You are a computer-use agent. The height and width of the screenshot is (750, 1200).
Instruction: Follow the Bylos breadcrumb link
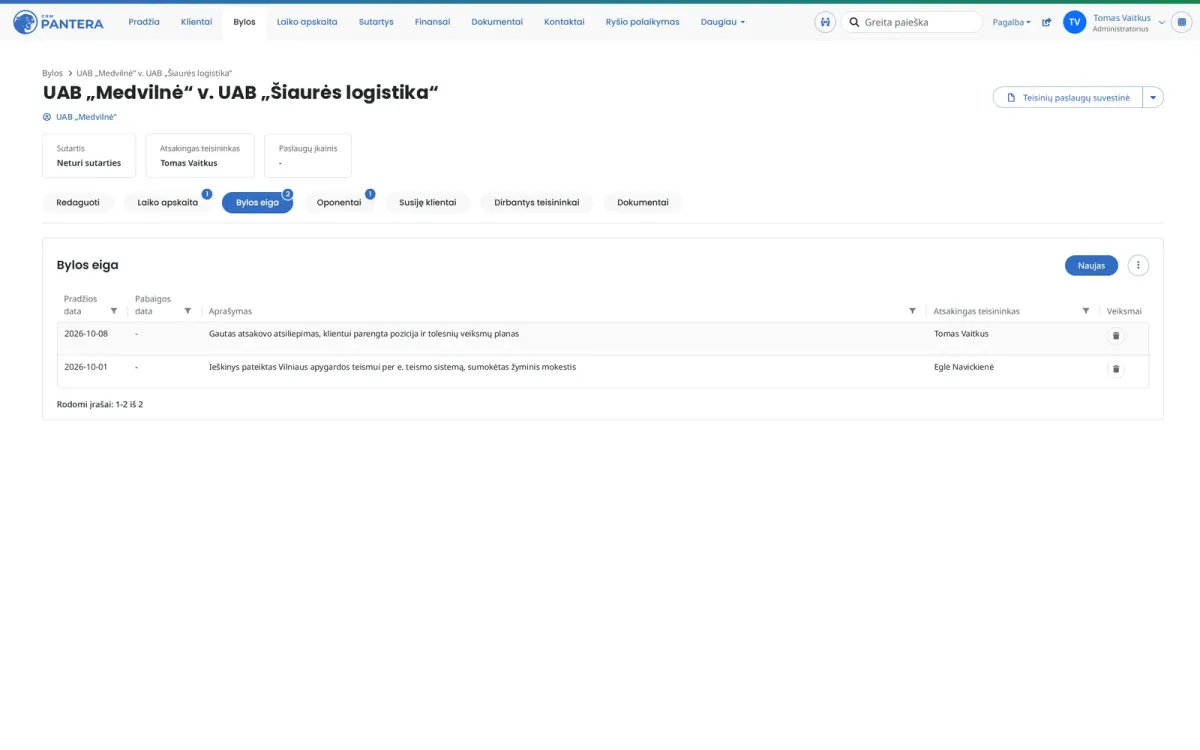pos(52,73)
